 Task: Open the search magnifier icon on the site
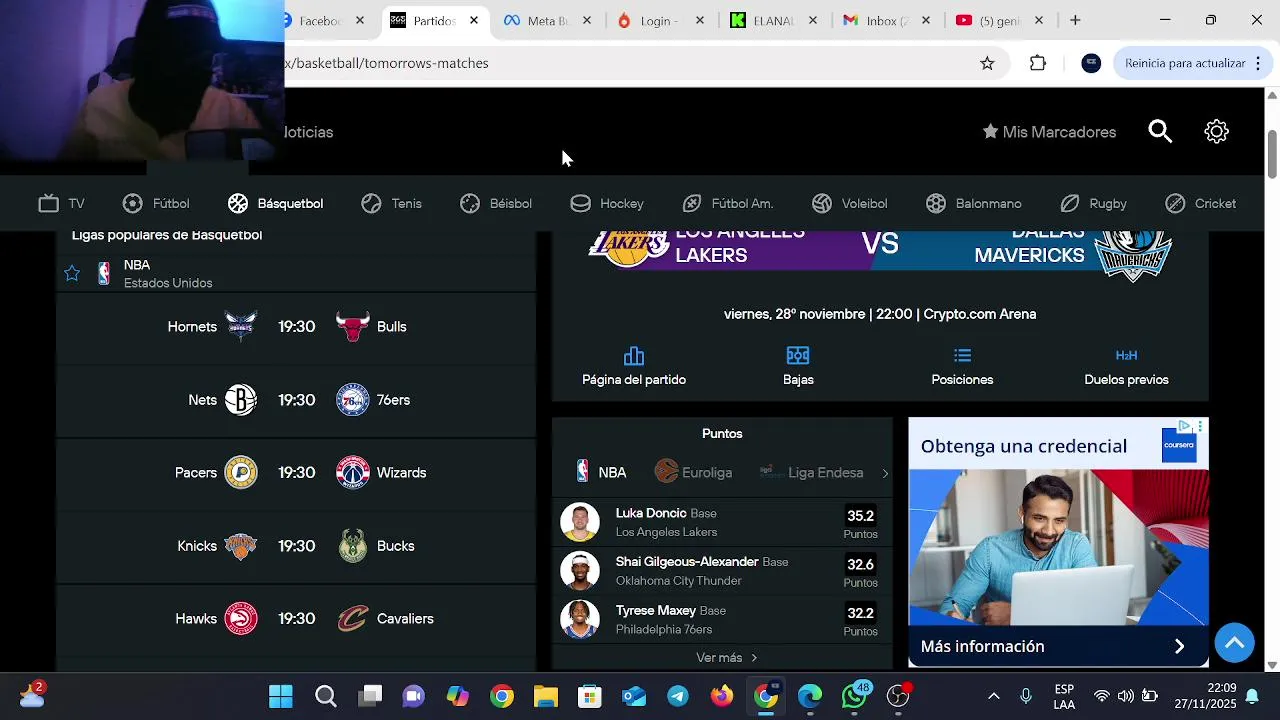click(x=1160, y=131)
